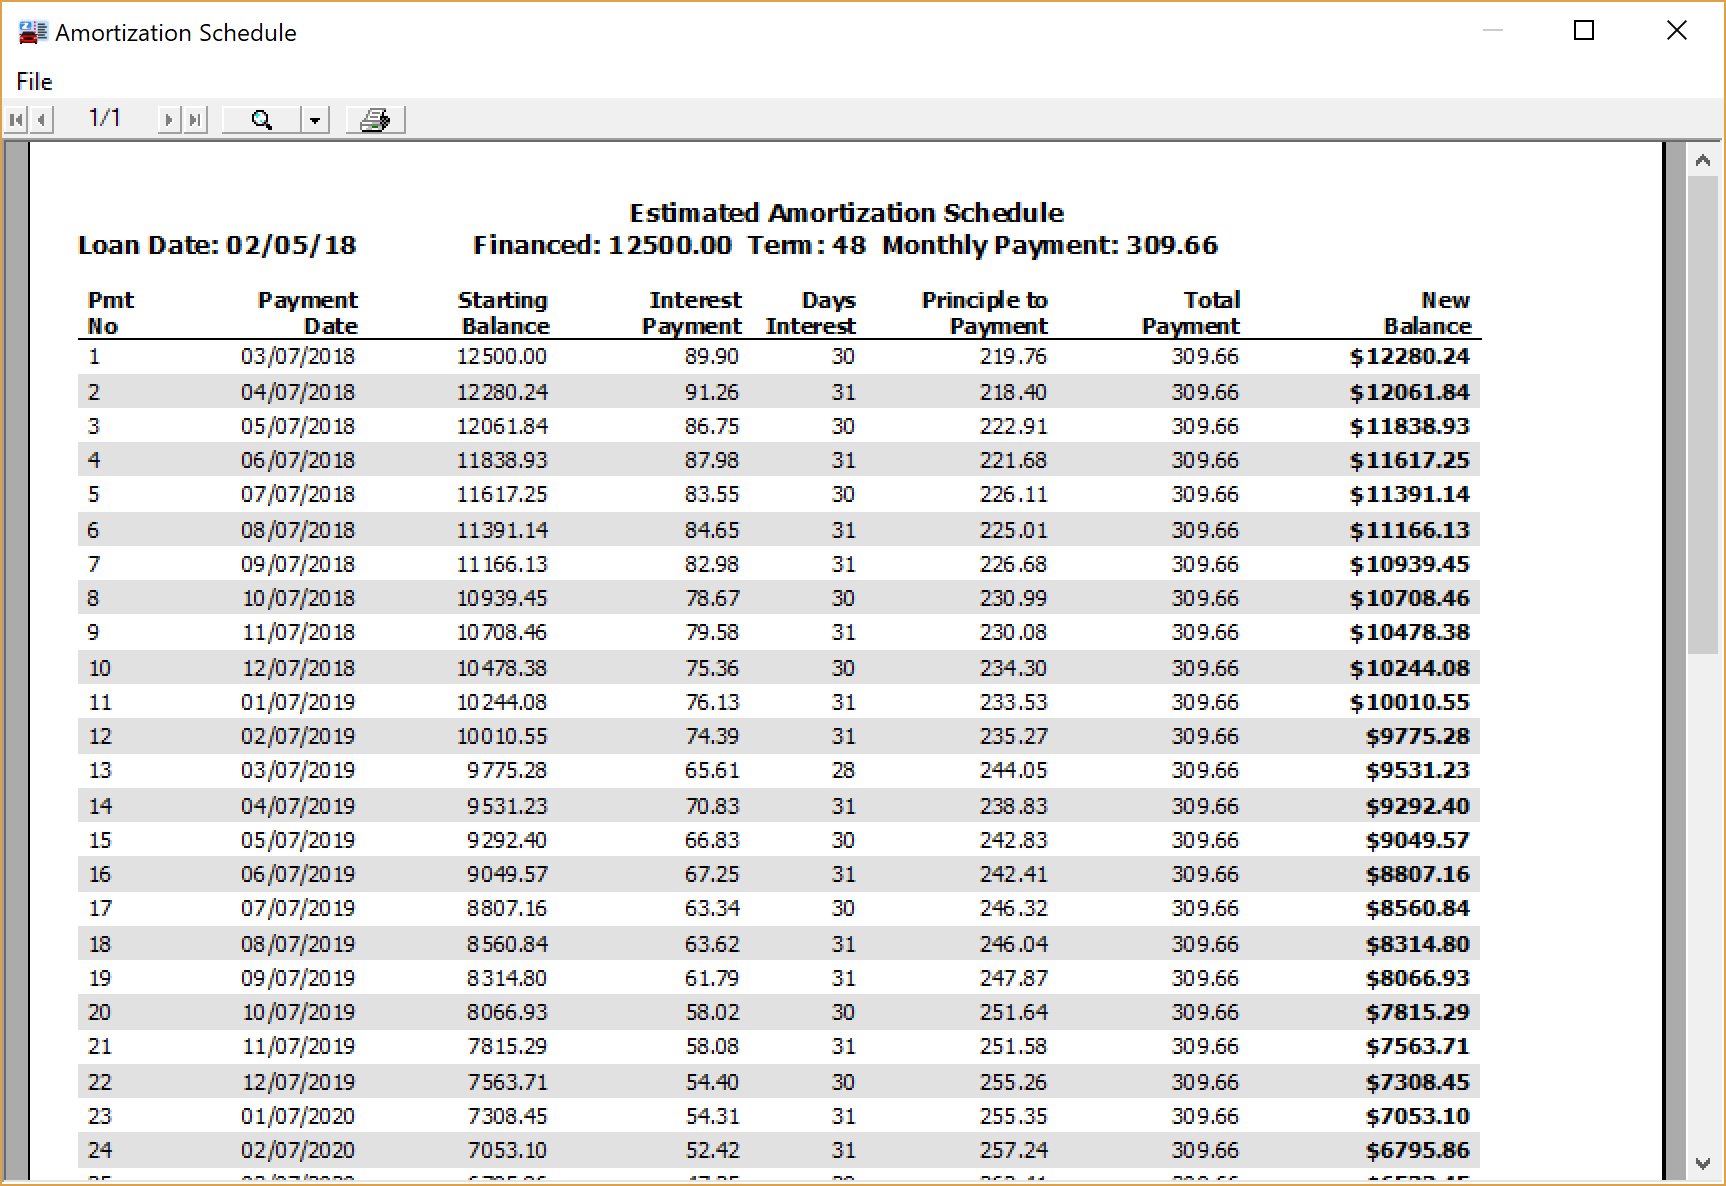This screenshot has width=1726, height=1186.
Task: Click the vertical scrollbar thumb
Action: pos(1702,415)
